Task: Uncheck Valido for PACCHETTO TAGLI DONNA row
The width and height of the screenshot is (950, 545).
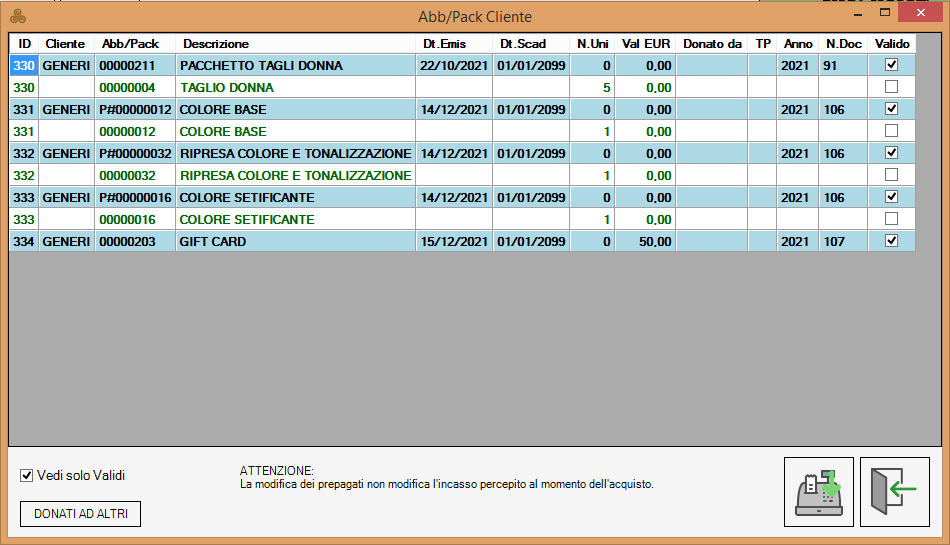Action: (891, 65)
